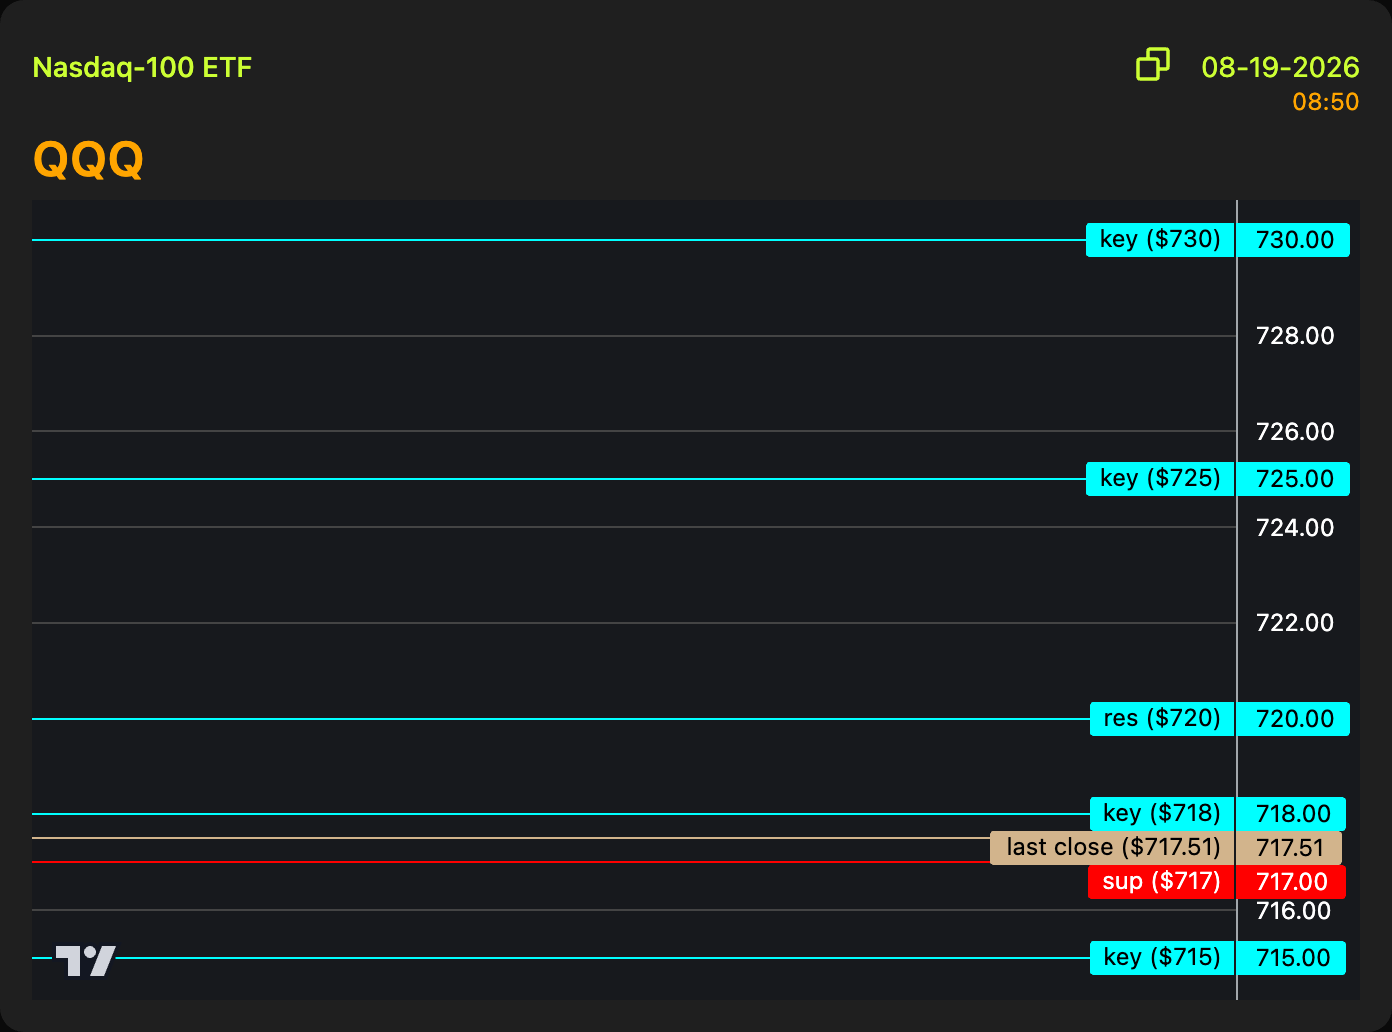This screenshot has height=1032, width=1392.
Task: Open the TradingView logo on the chart
Action: pos(85,960)
